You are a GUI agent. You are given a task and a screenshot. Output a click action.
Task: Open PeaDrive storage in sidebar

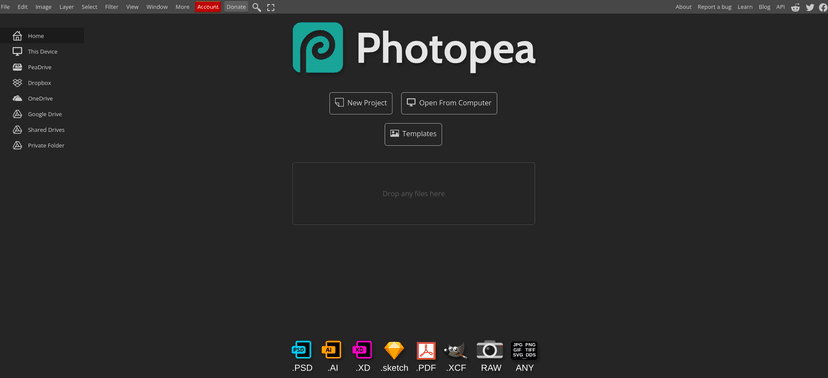point(42,67)
